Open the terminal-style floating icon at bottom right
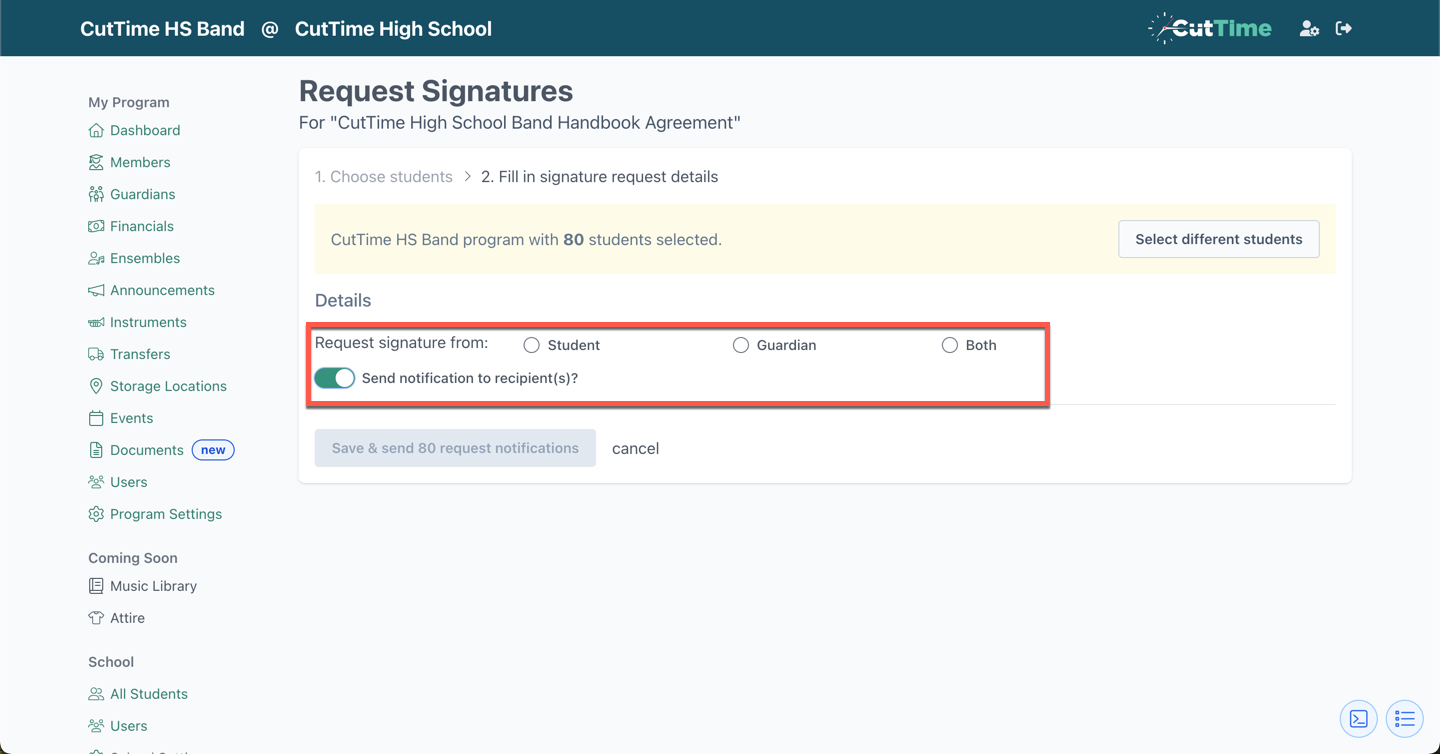This screenshot has height=754, width=1440. (1358, 718)
